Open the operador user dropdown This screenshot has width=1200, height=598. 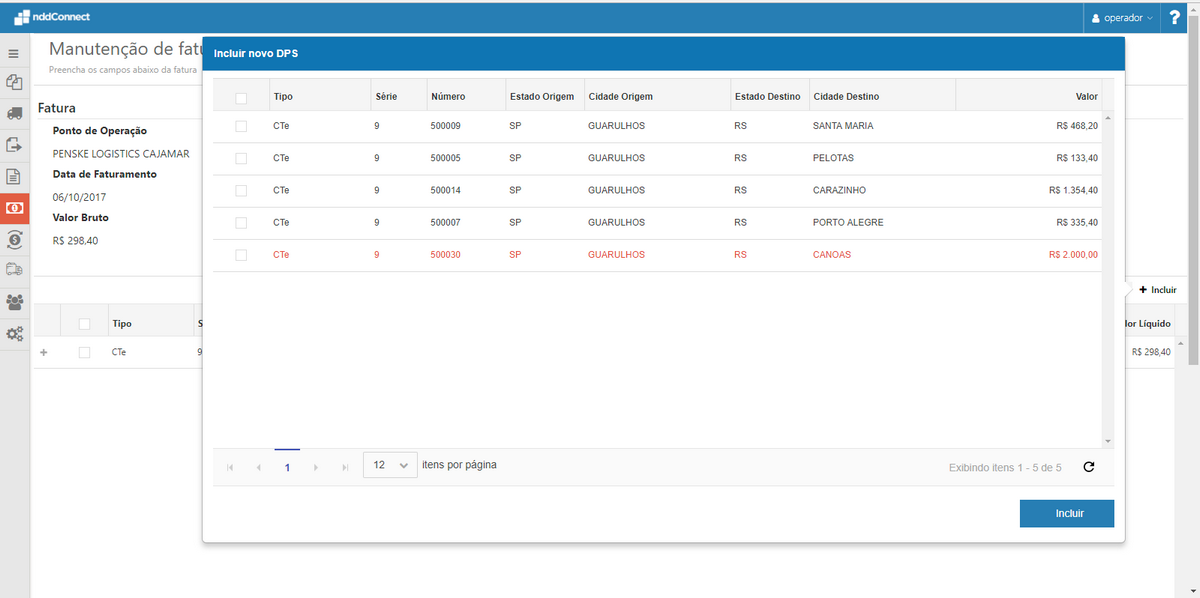1120,17
